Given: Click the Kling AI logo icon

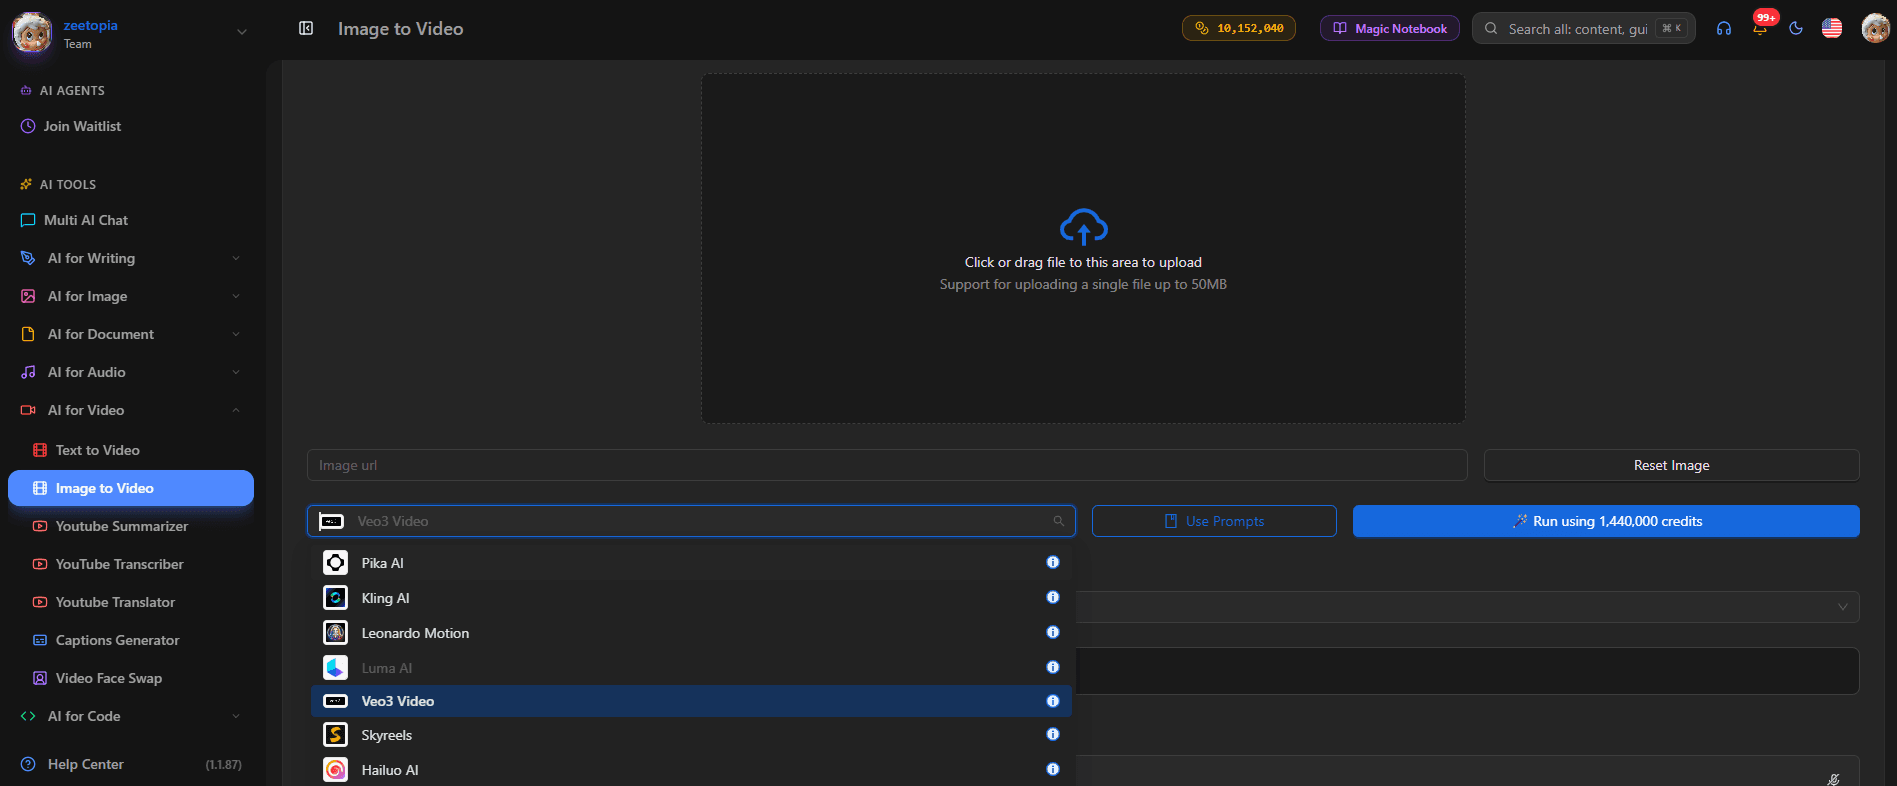Looking at the screenshot, I should [336, 598].
